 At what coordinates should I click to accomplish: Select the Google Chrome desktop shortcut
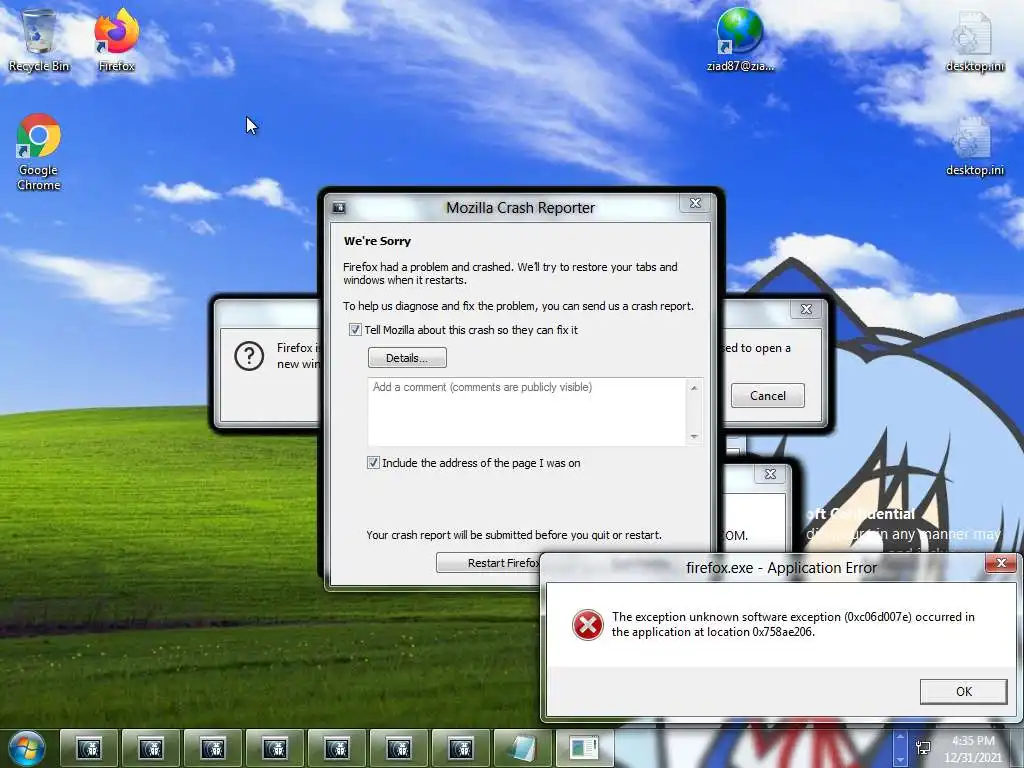coord(39,152)
